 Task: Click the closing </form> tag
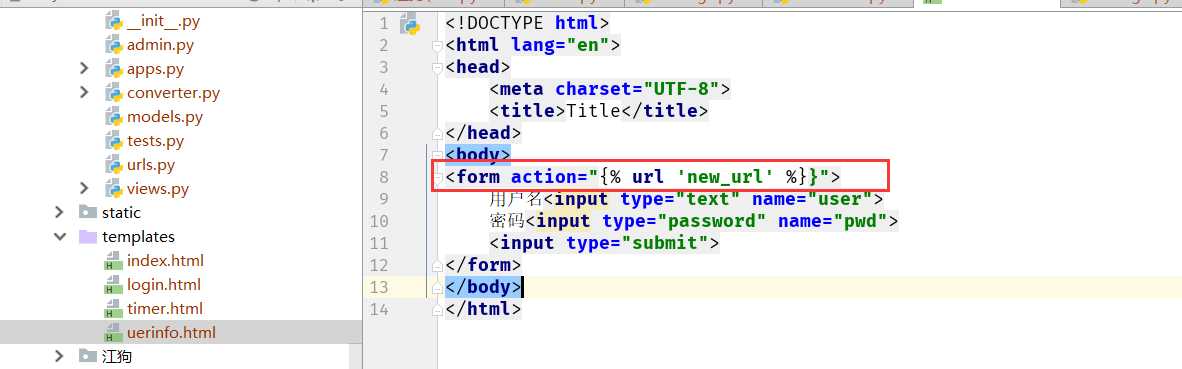[x=483, y=266]
